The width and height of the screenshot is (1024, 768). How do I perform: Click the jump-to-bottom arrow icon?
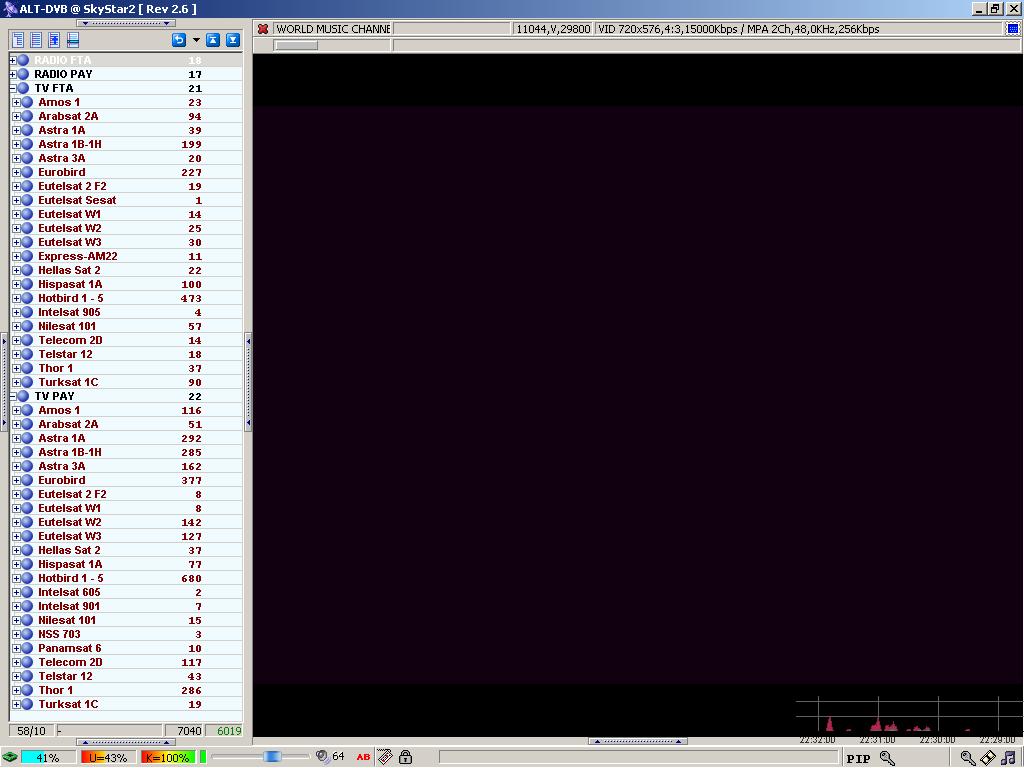[x=233, y=40]
